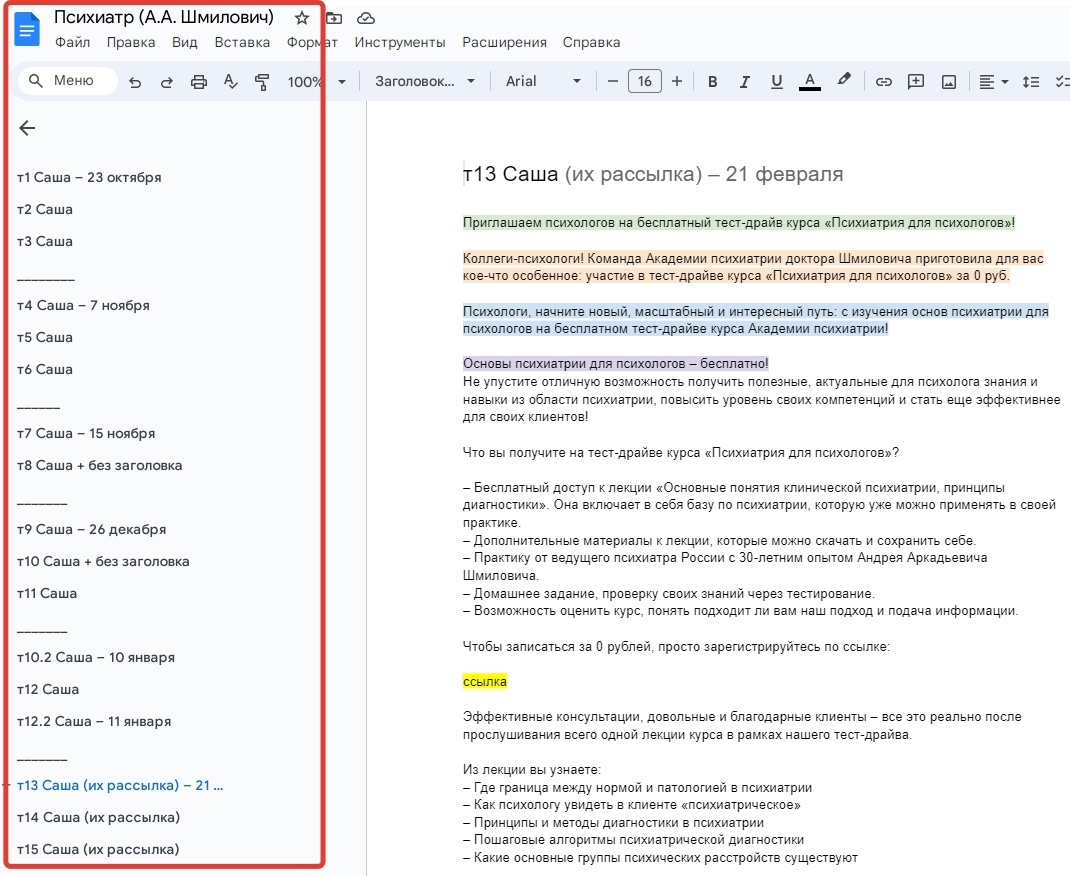Click the purple line Основы психиатрии для психологов
The image size is (1070, 876).
click(x=616, y=364)
